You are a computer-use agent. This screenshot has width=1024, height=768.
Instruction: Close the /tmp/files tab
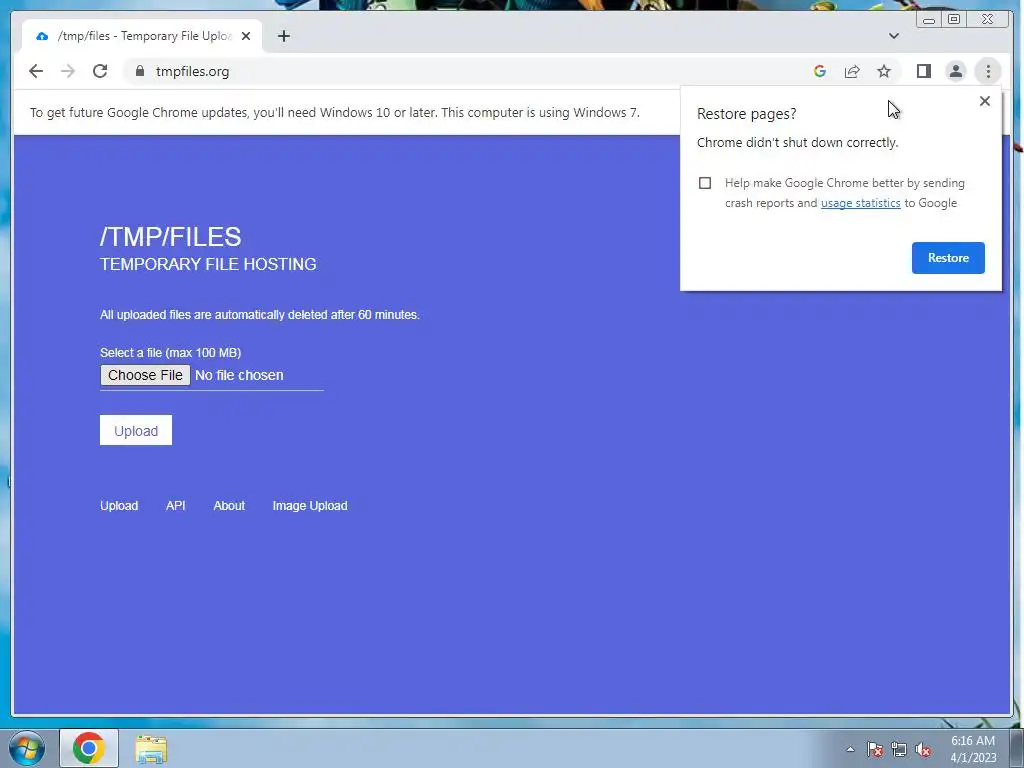[246, 36]
